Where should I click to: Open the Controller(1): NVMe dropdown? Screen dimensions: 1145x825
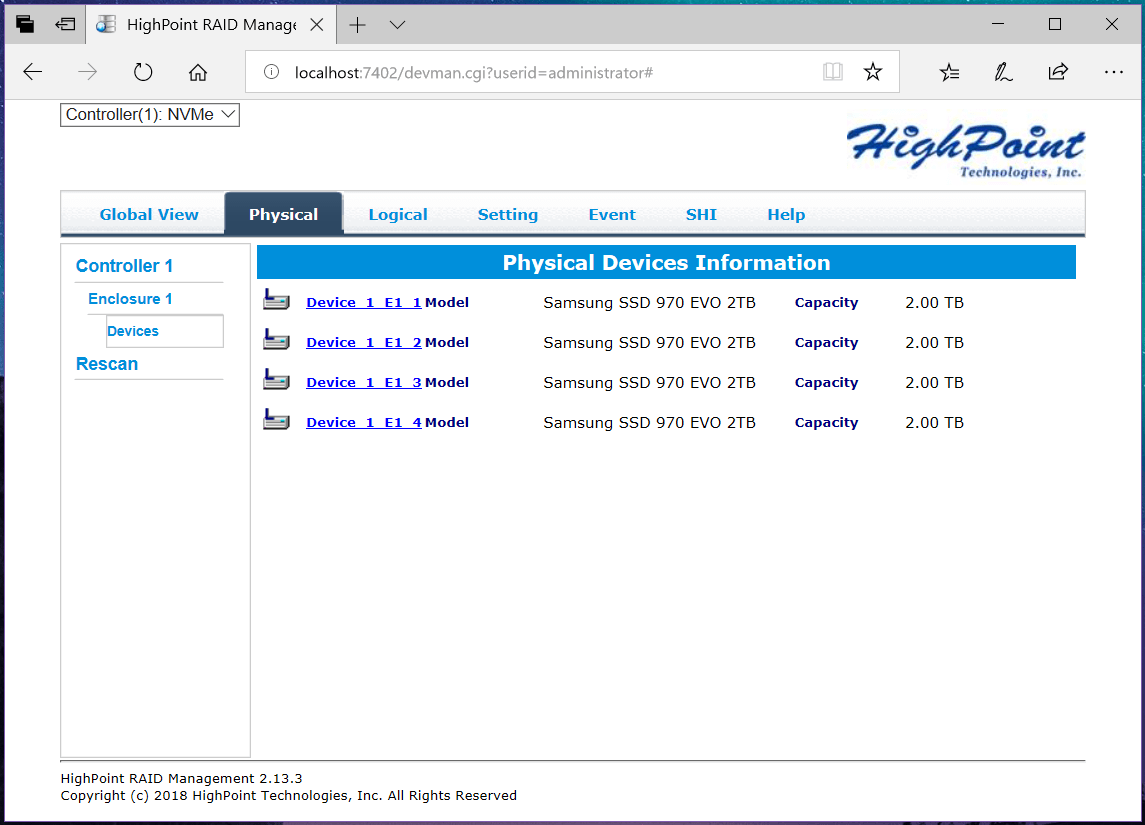[x=150, y=115]
